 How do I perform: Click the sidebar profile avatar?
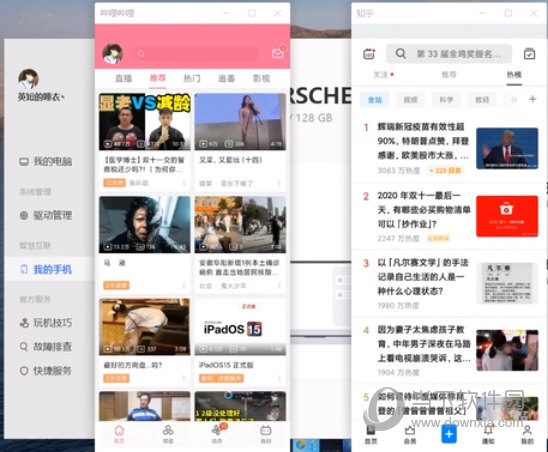pyautogui.click(x=28, y=79)
